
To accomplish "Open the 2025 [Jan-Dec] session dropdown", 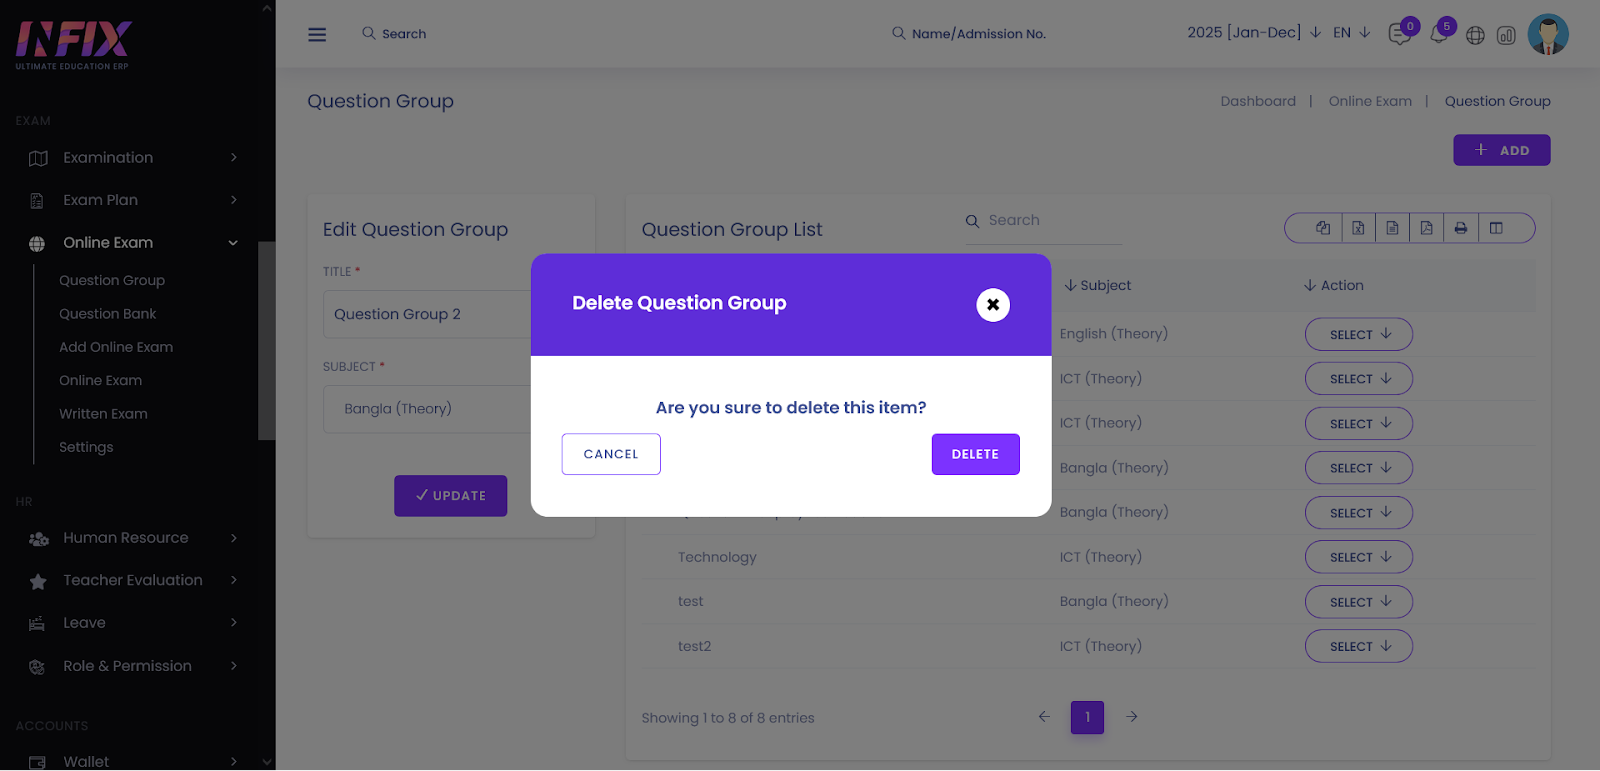I will pyautogui.click(x=1254, y=33).
